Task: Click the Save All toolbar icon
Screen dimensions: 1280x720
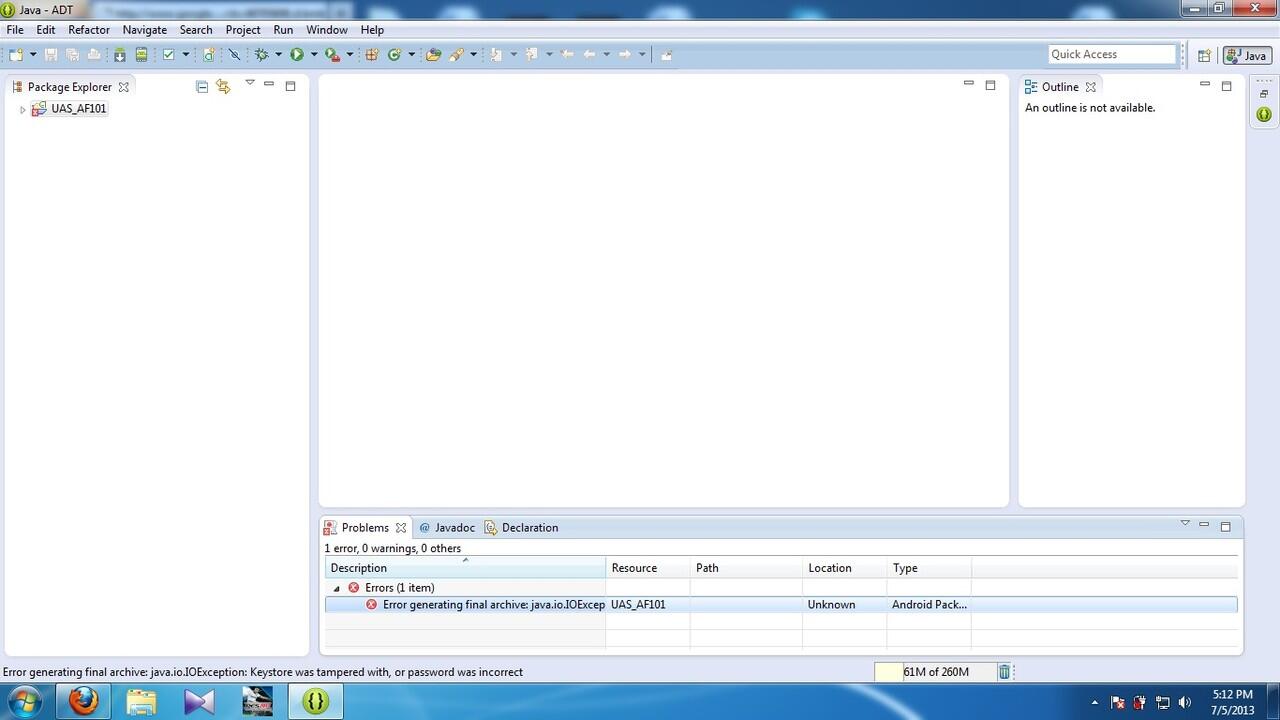Action: point(72,54)
